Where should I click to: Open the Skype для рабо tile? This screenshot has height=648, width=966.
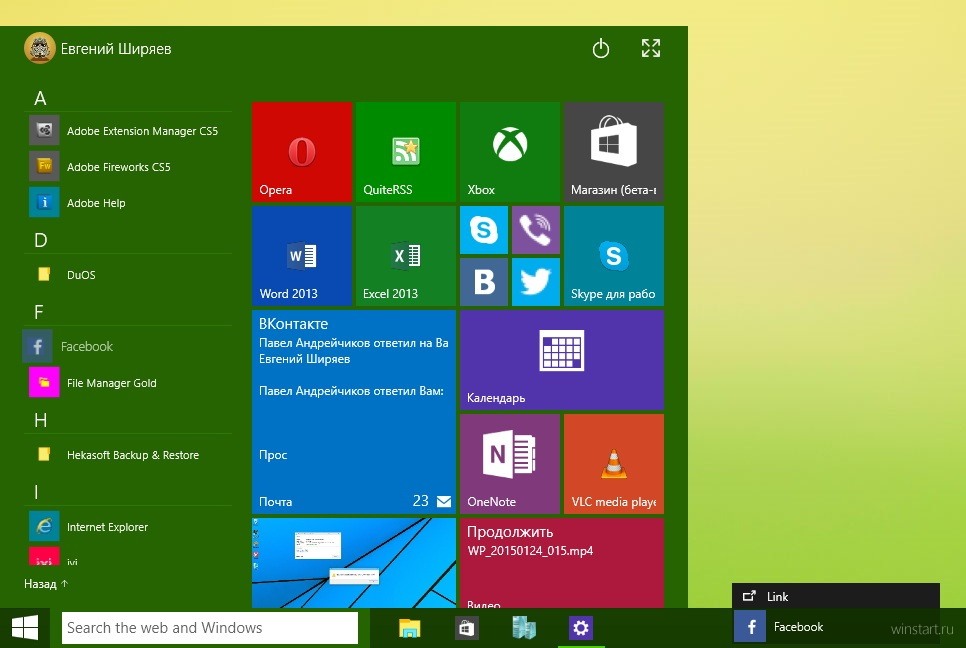(x=614, y=256)
